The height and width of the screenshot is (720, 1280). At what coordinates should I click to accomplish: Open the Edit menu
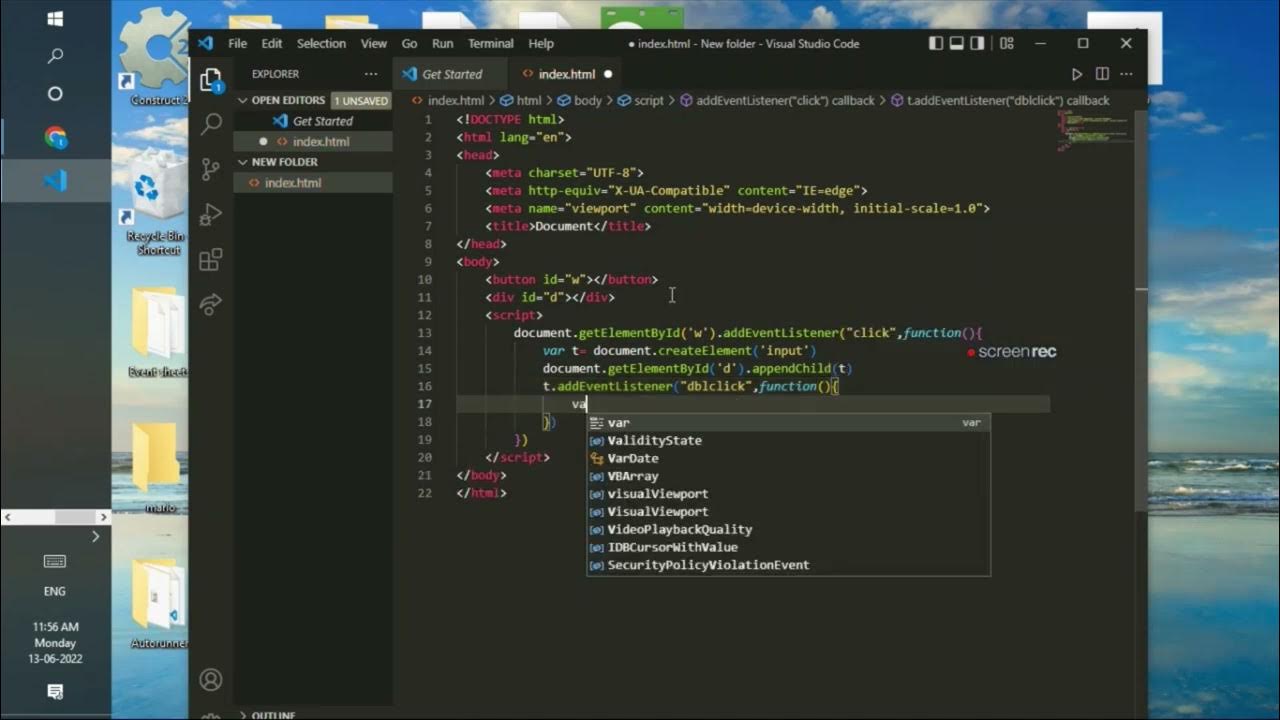coord(272,43)
